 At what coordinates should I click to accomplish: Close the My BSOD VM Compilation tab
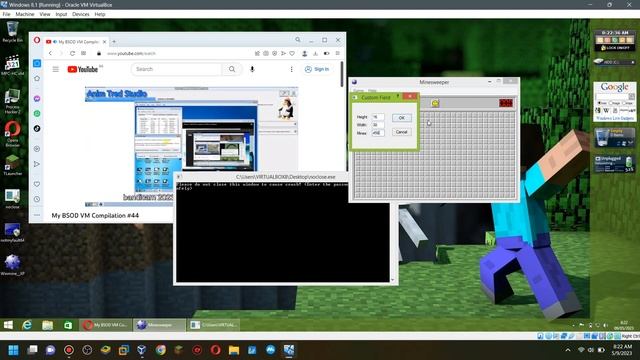[x=104, y=42]
